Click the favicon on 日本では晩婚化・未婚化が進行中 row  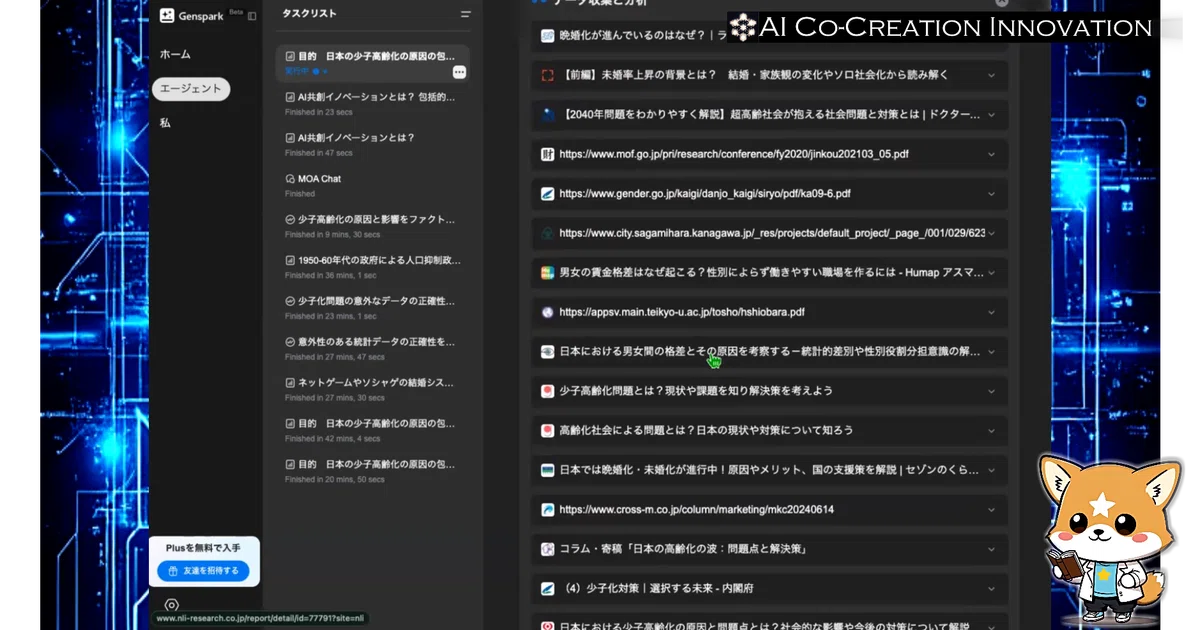coord(547,470)
